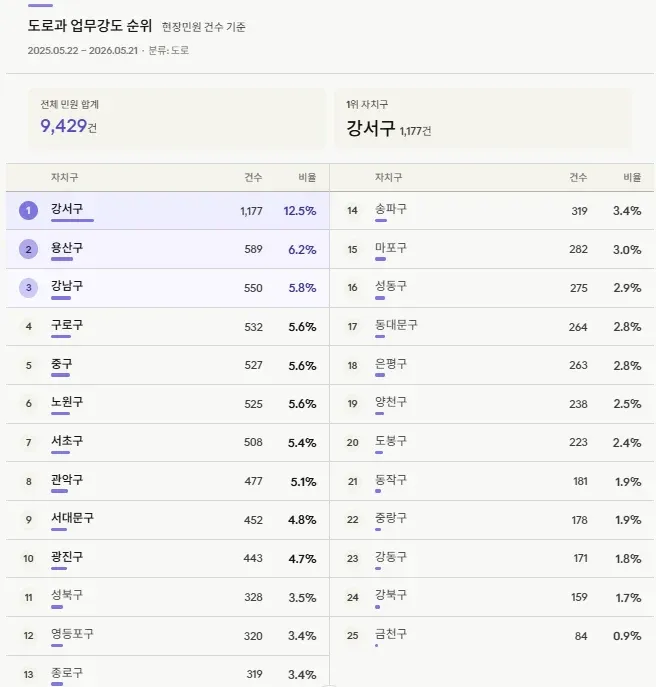
Task: Select the 노원구 district name
Action: pyautogui.click(x=67, y=401)
